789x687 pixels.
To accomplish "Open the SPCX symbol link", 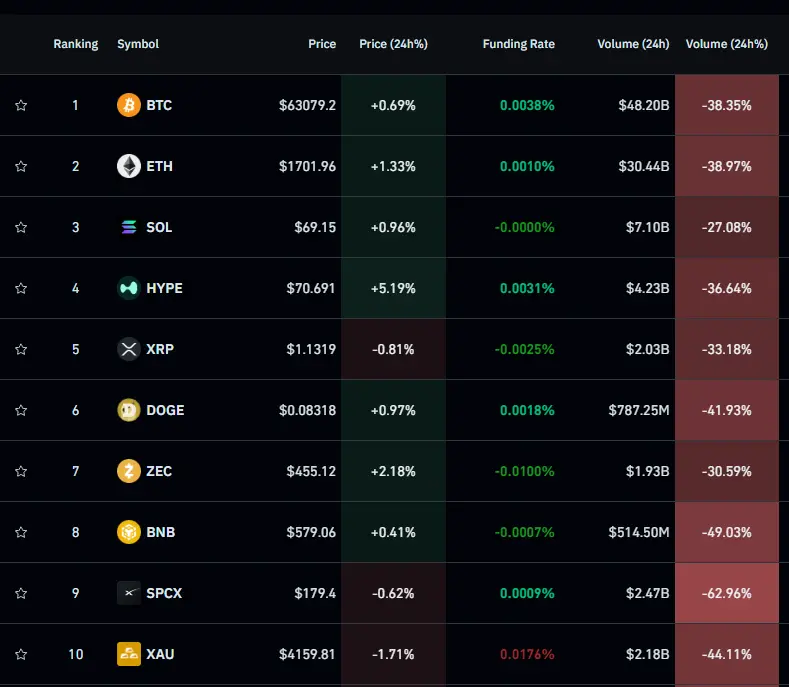I will 164,593.
